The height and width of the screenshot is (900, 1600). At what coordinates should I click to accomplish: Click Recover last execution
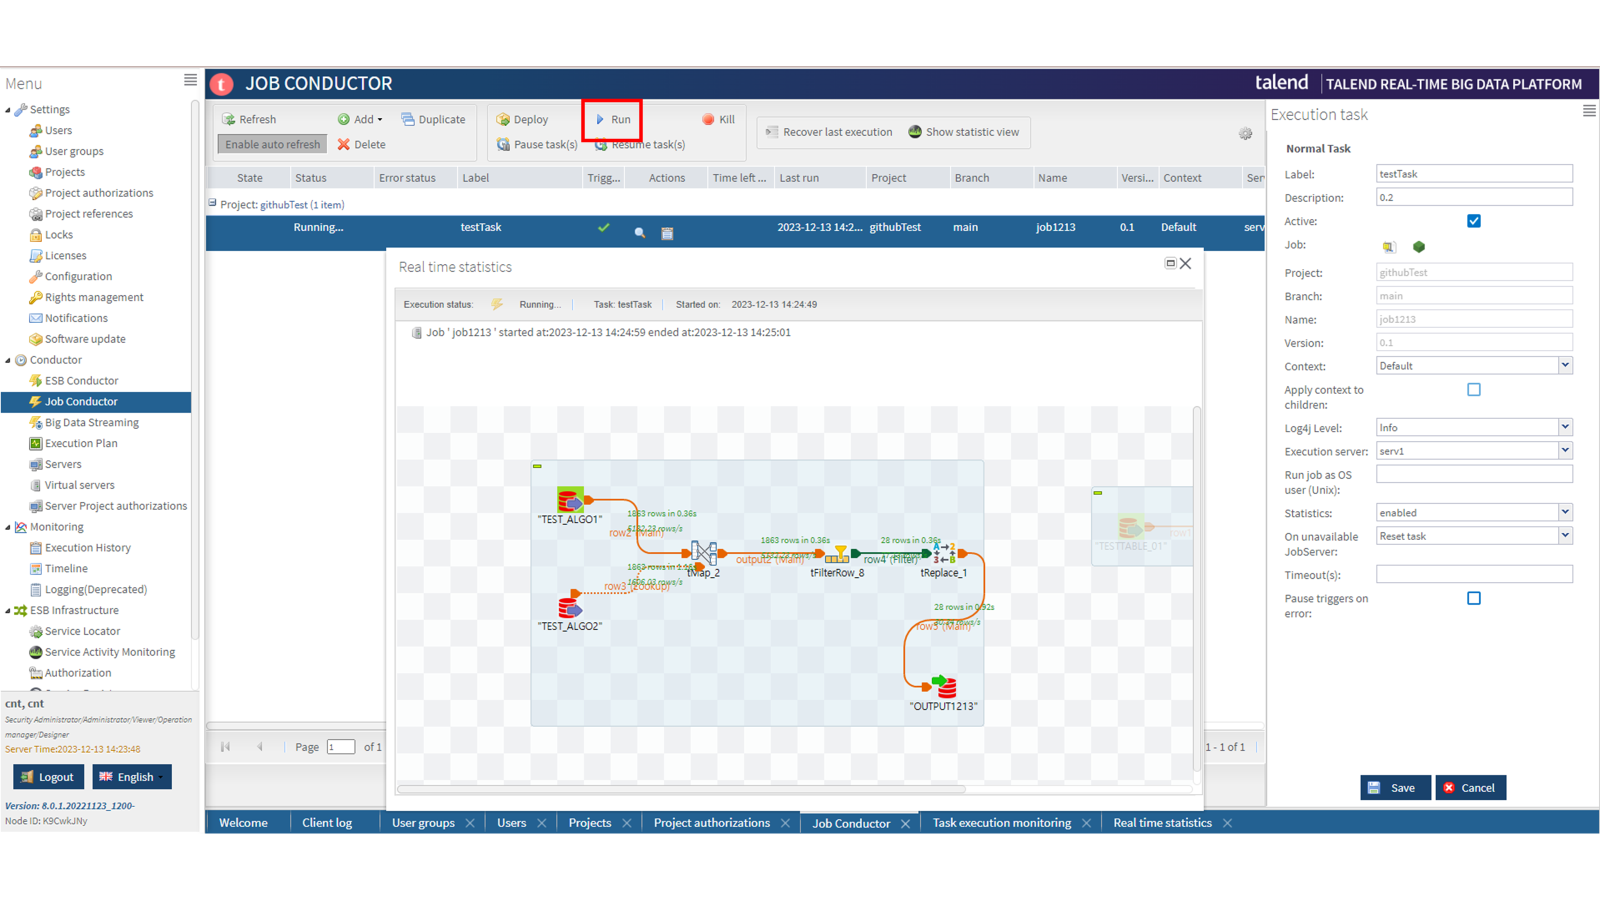click(828, 132)
